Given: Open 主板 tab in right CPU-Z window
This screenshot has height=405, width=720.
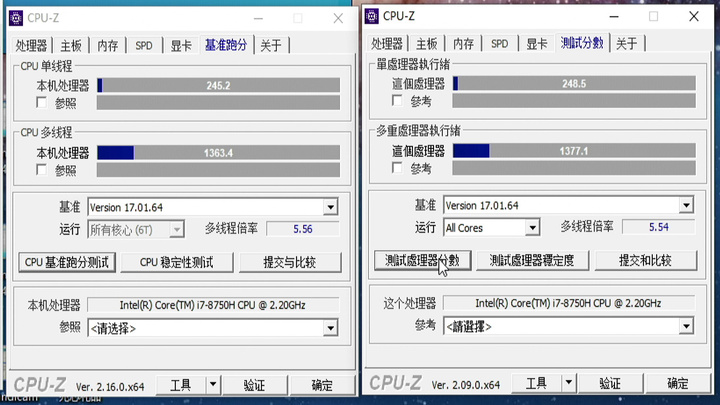Looking at the screenshot, I should tap(427, 44).
